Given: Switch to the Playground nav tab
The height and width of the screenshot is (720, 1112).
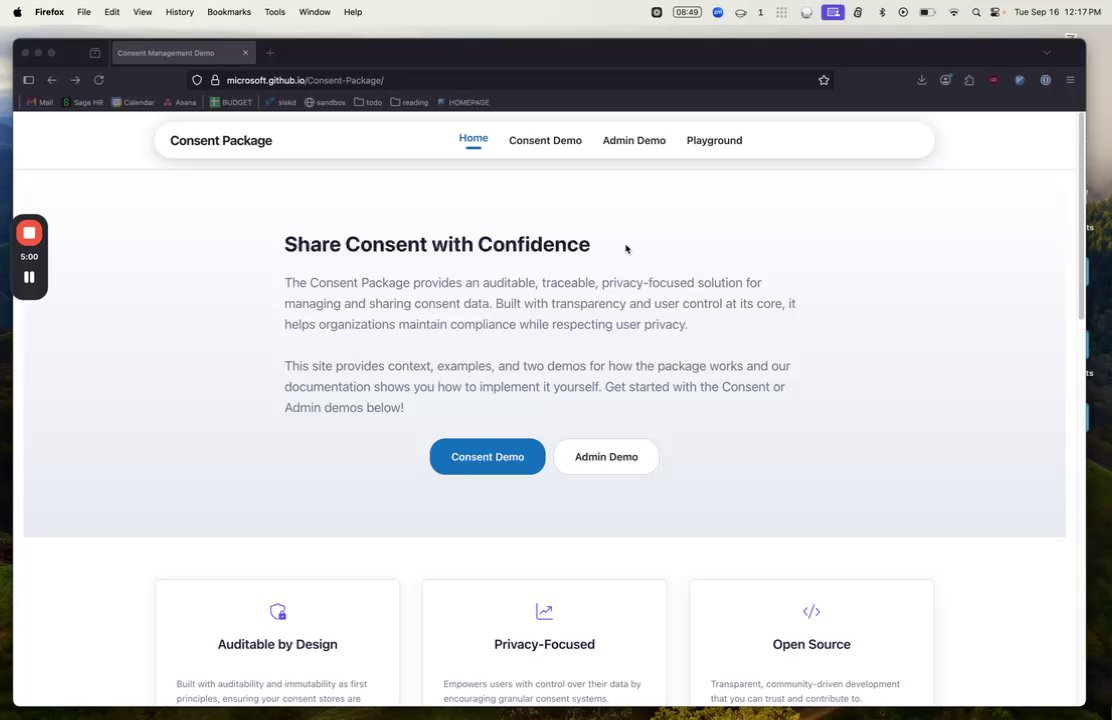Looking at the screenshot, I should point(714,140).
